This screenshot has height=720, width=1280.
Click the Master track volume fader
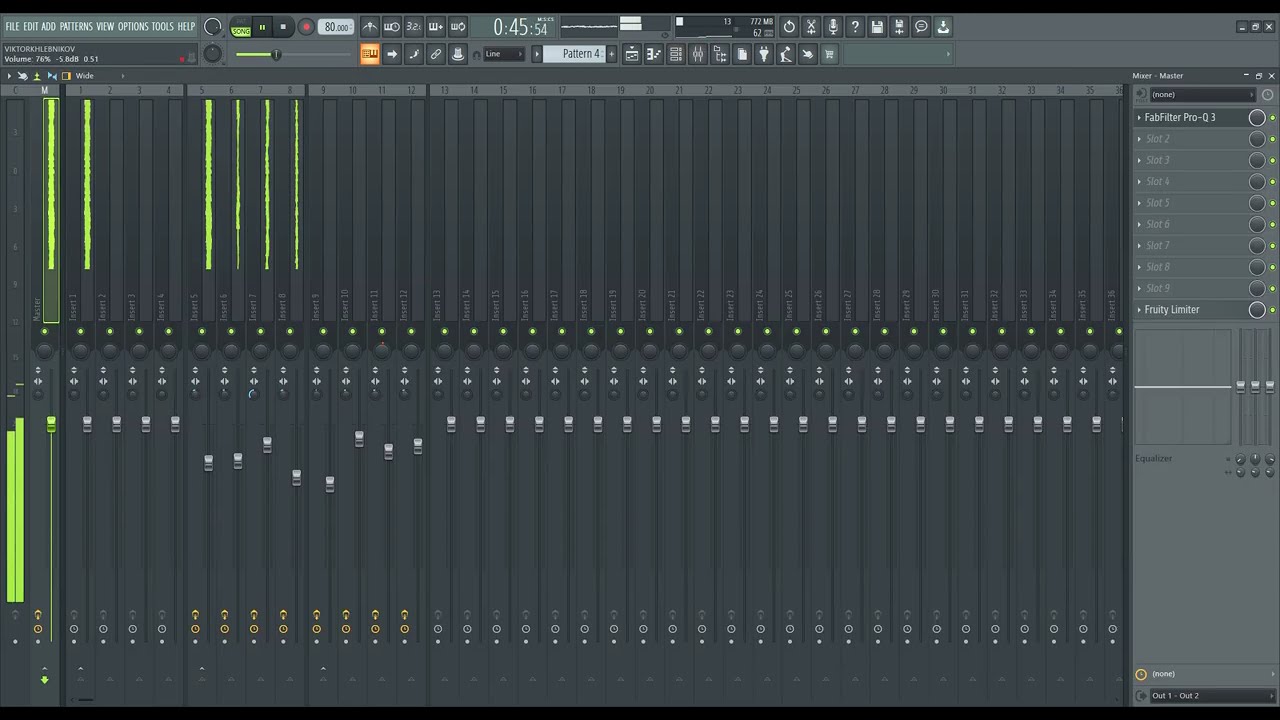coord(51,425)
